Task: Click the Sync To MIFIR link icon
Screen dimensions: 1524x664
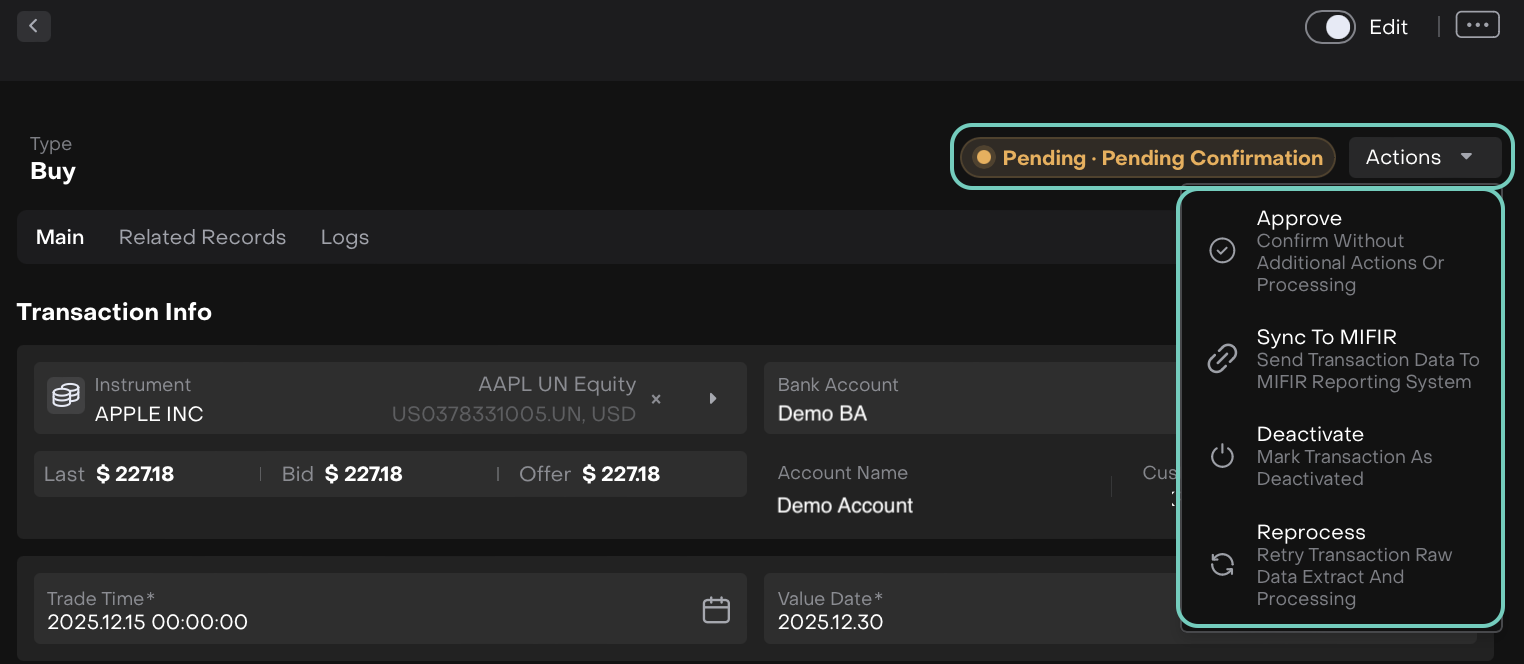Action: pyautogui.click(x=1222, y=359)
